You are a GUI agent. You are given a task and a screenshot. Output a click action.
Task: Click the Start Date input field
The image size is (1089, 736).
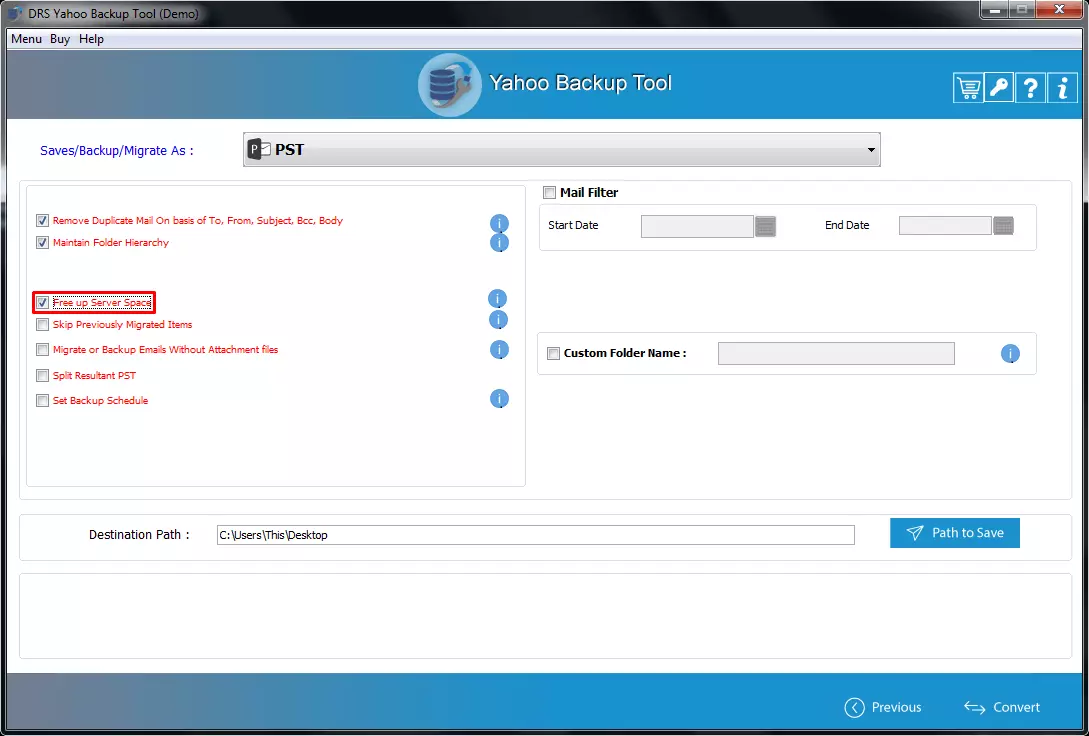[697, 226]
